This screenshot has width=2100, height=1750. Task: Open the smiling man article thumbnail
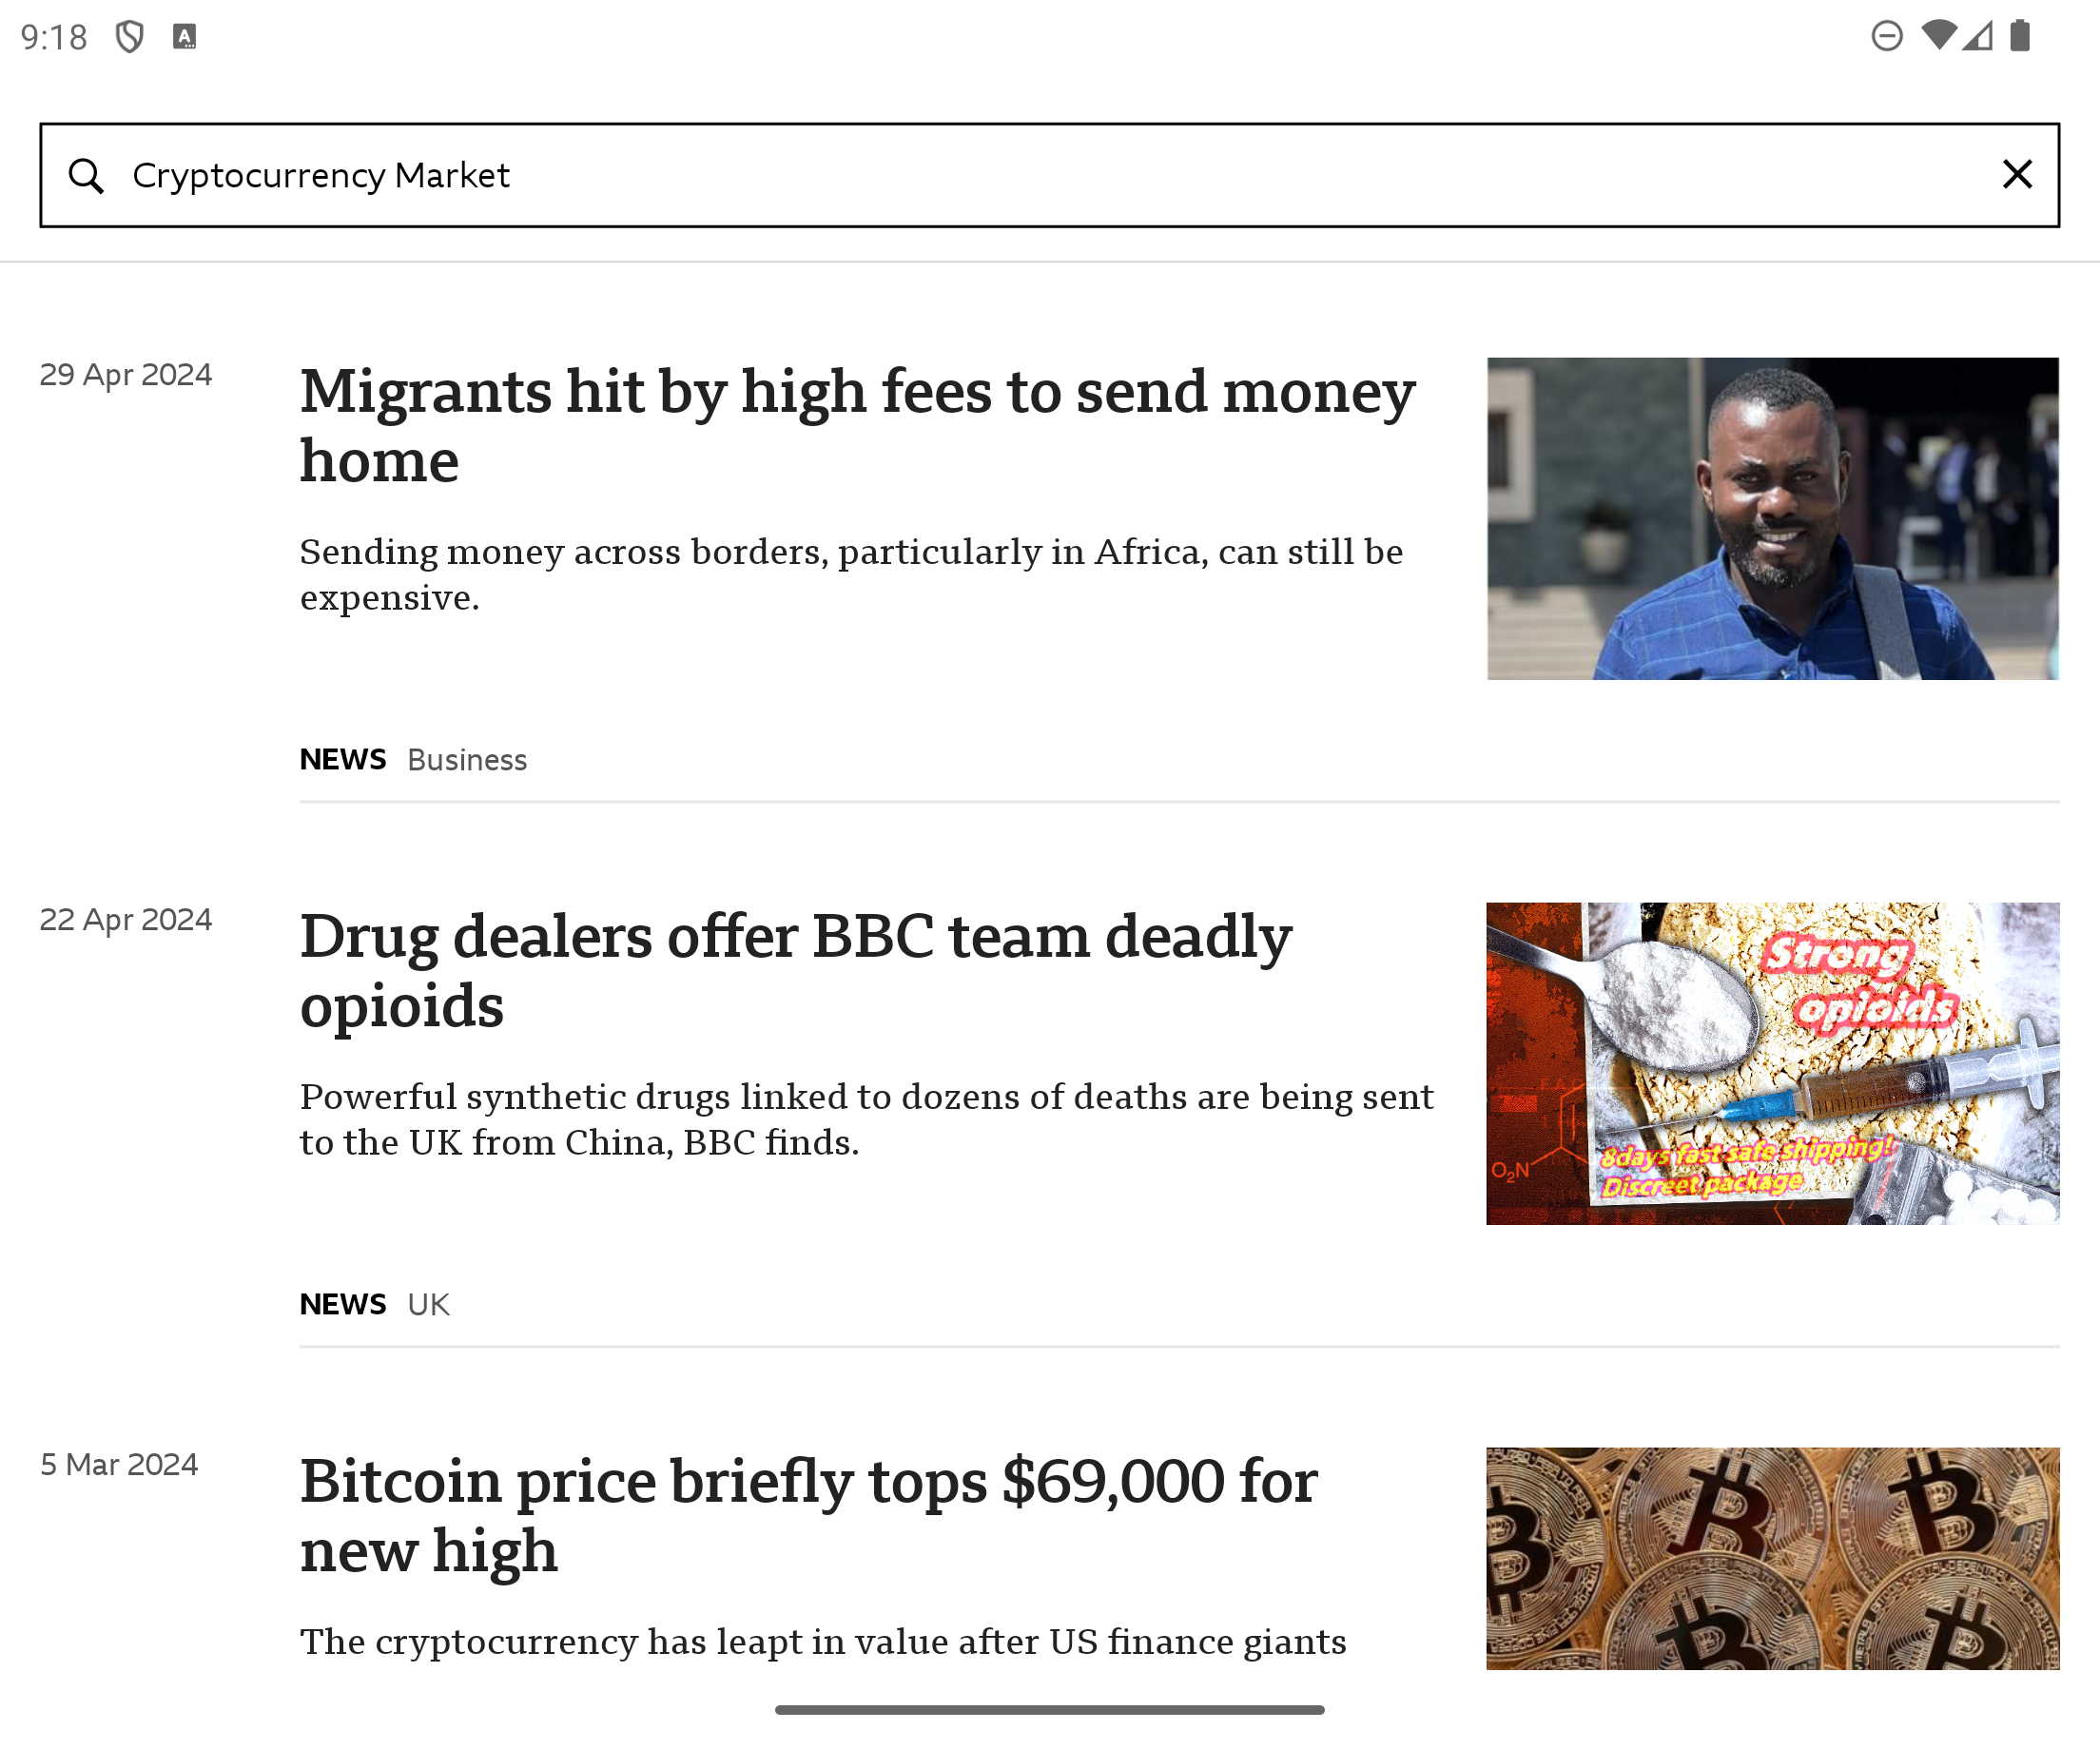(x=1772, y=519)
